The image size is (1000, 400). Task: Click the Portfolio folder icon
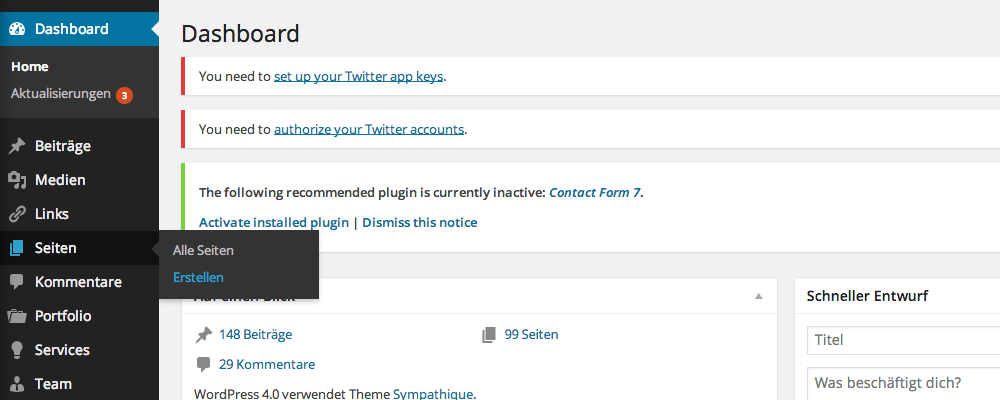click(17, 316)
